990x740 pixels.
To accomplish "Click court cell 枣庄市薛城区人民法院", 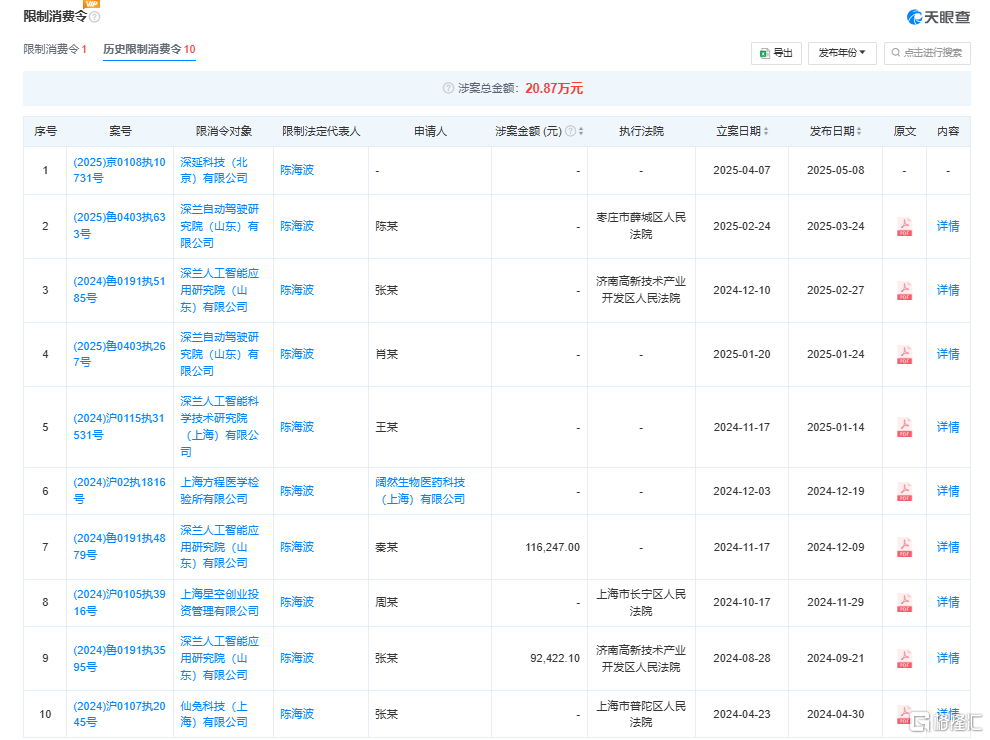I will pos(641,226).
